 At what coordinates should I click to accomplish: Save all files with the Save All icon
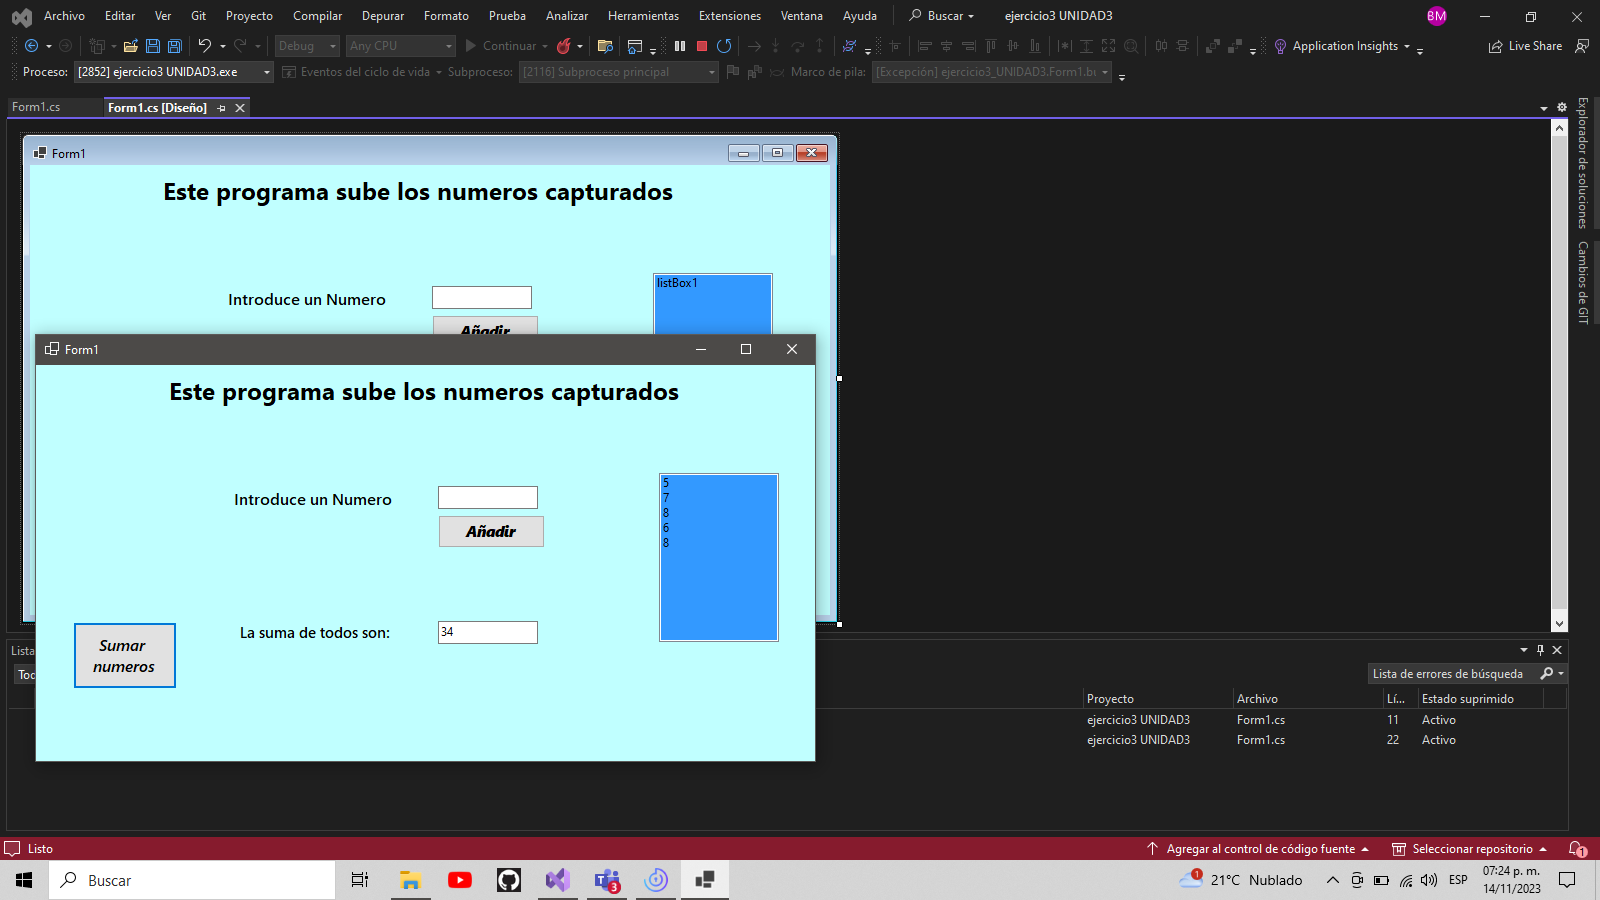click(174, 45)
